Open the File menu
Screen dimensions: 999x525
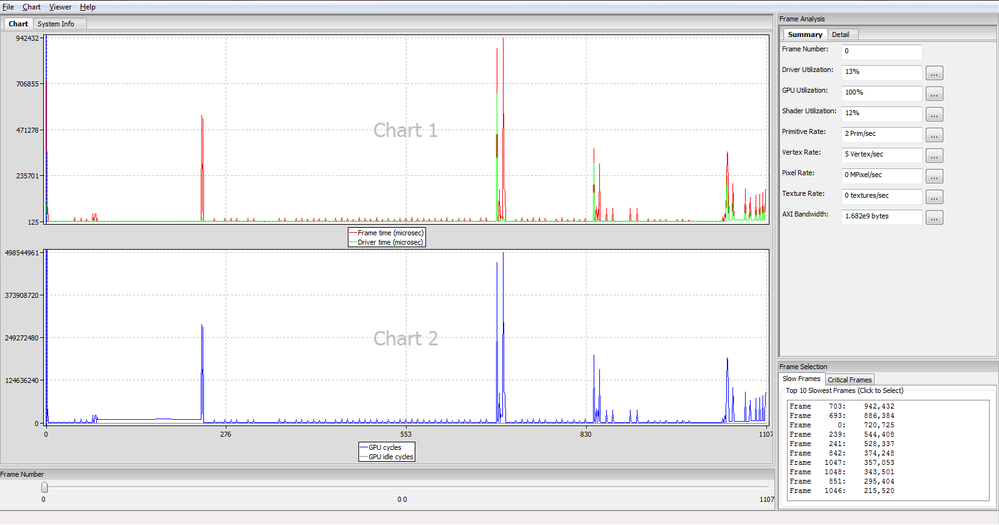click(x=8, y=7)
